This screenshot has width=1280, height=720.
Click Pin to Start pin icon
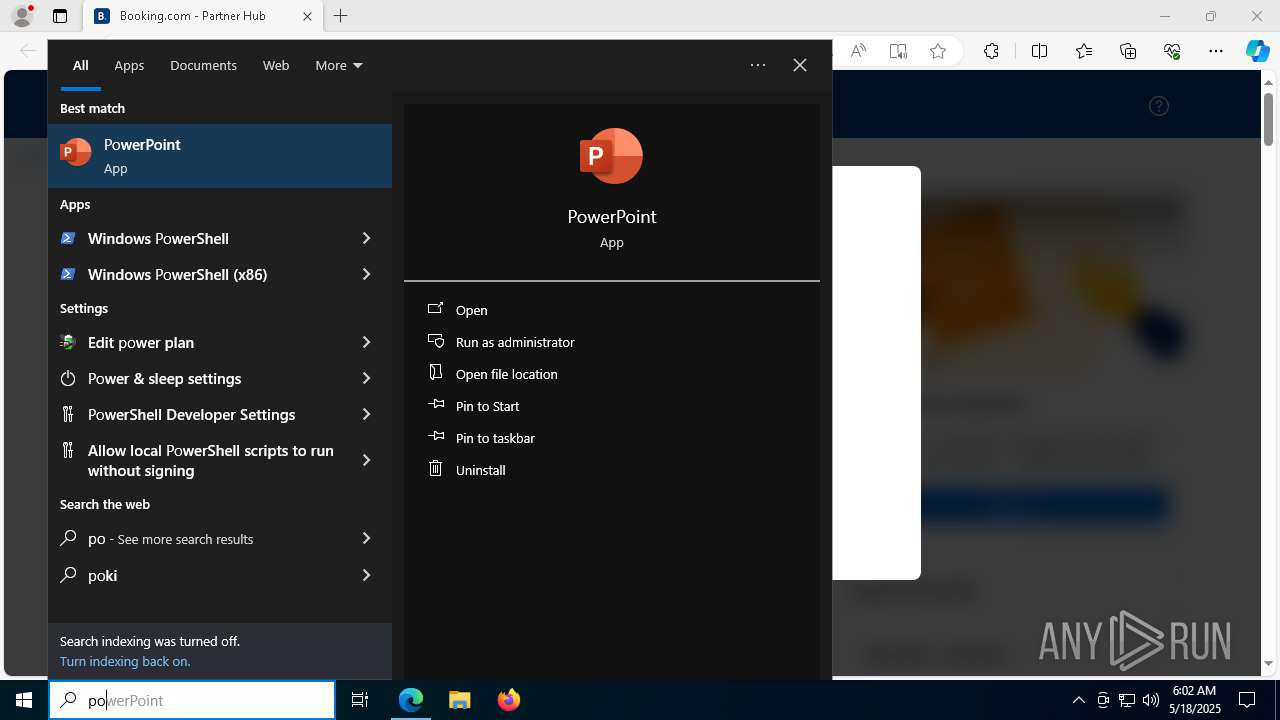click(x=435, y=405)
